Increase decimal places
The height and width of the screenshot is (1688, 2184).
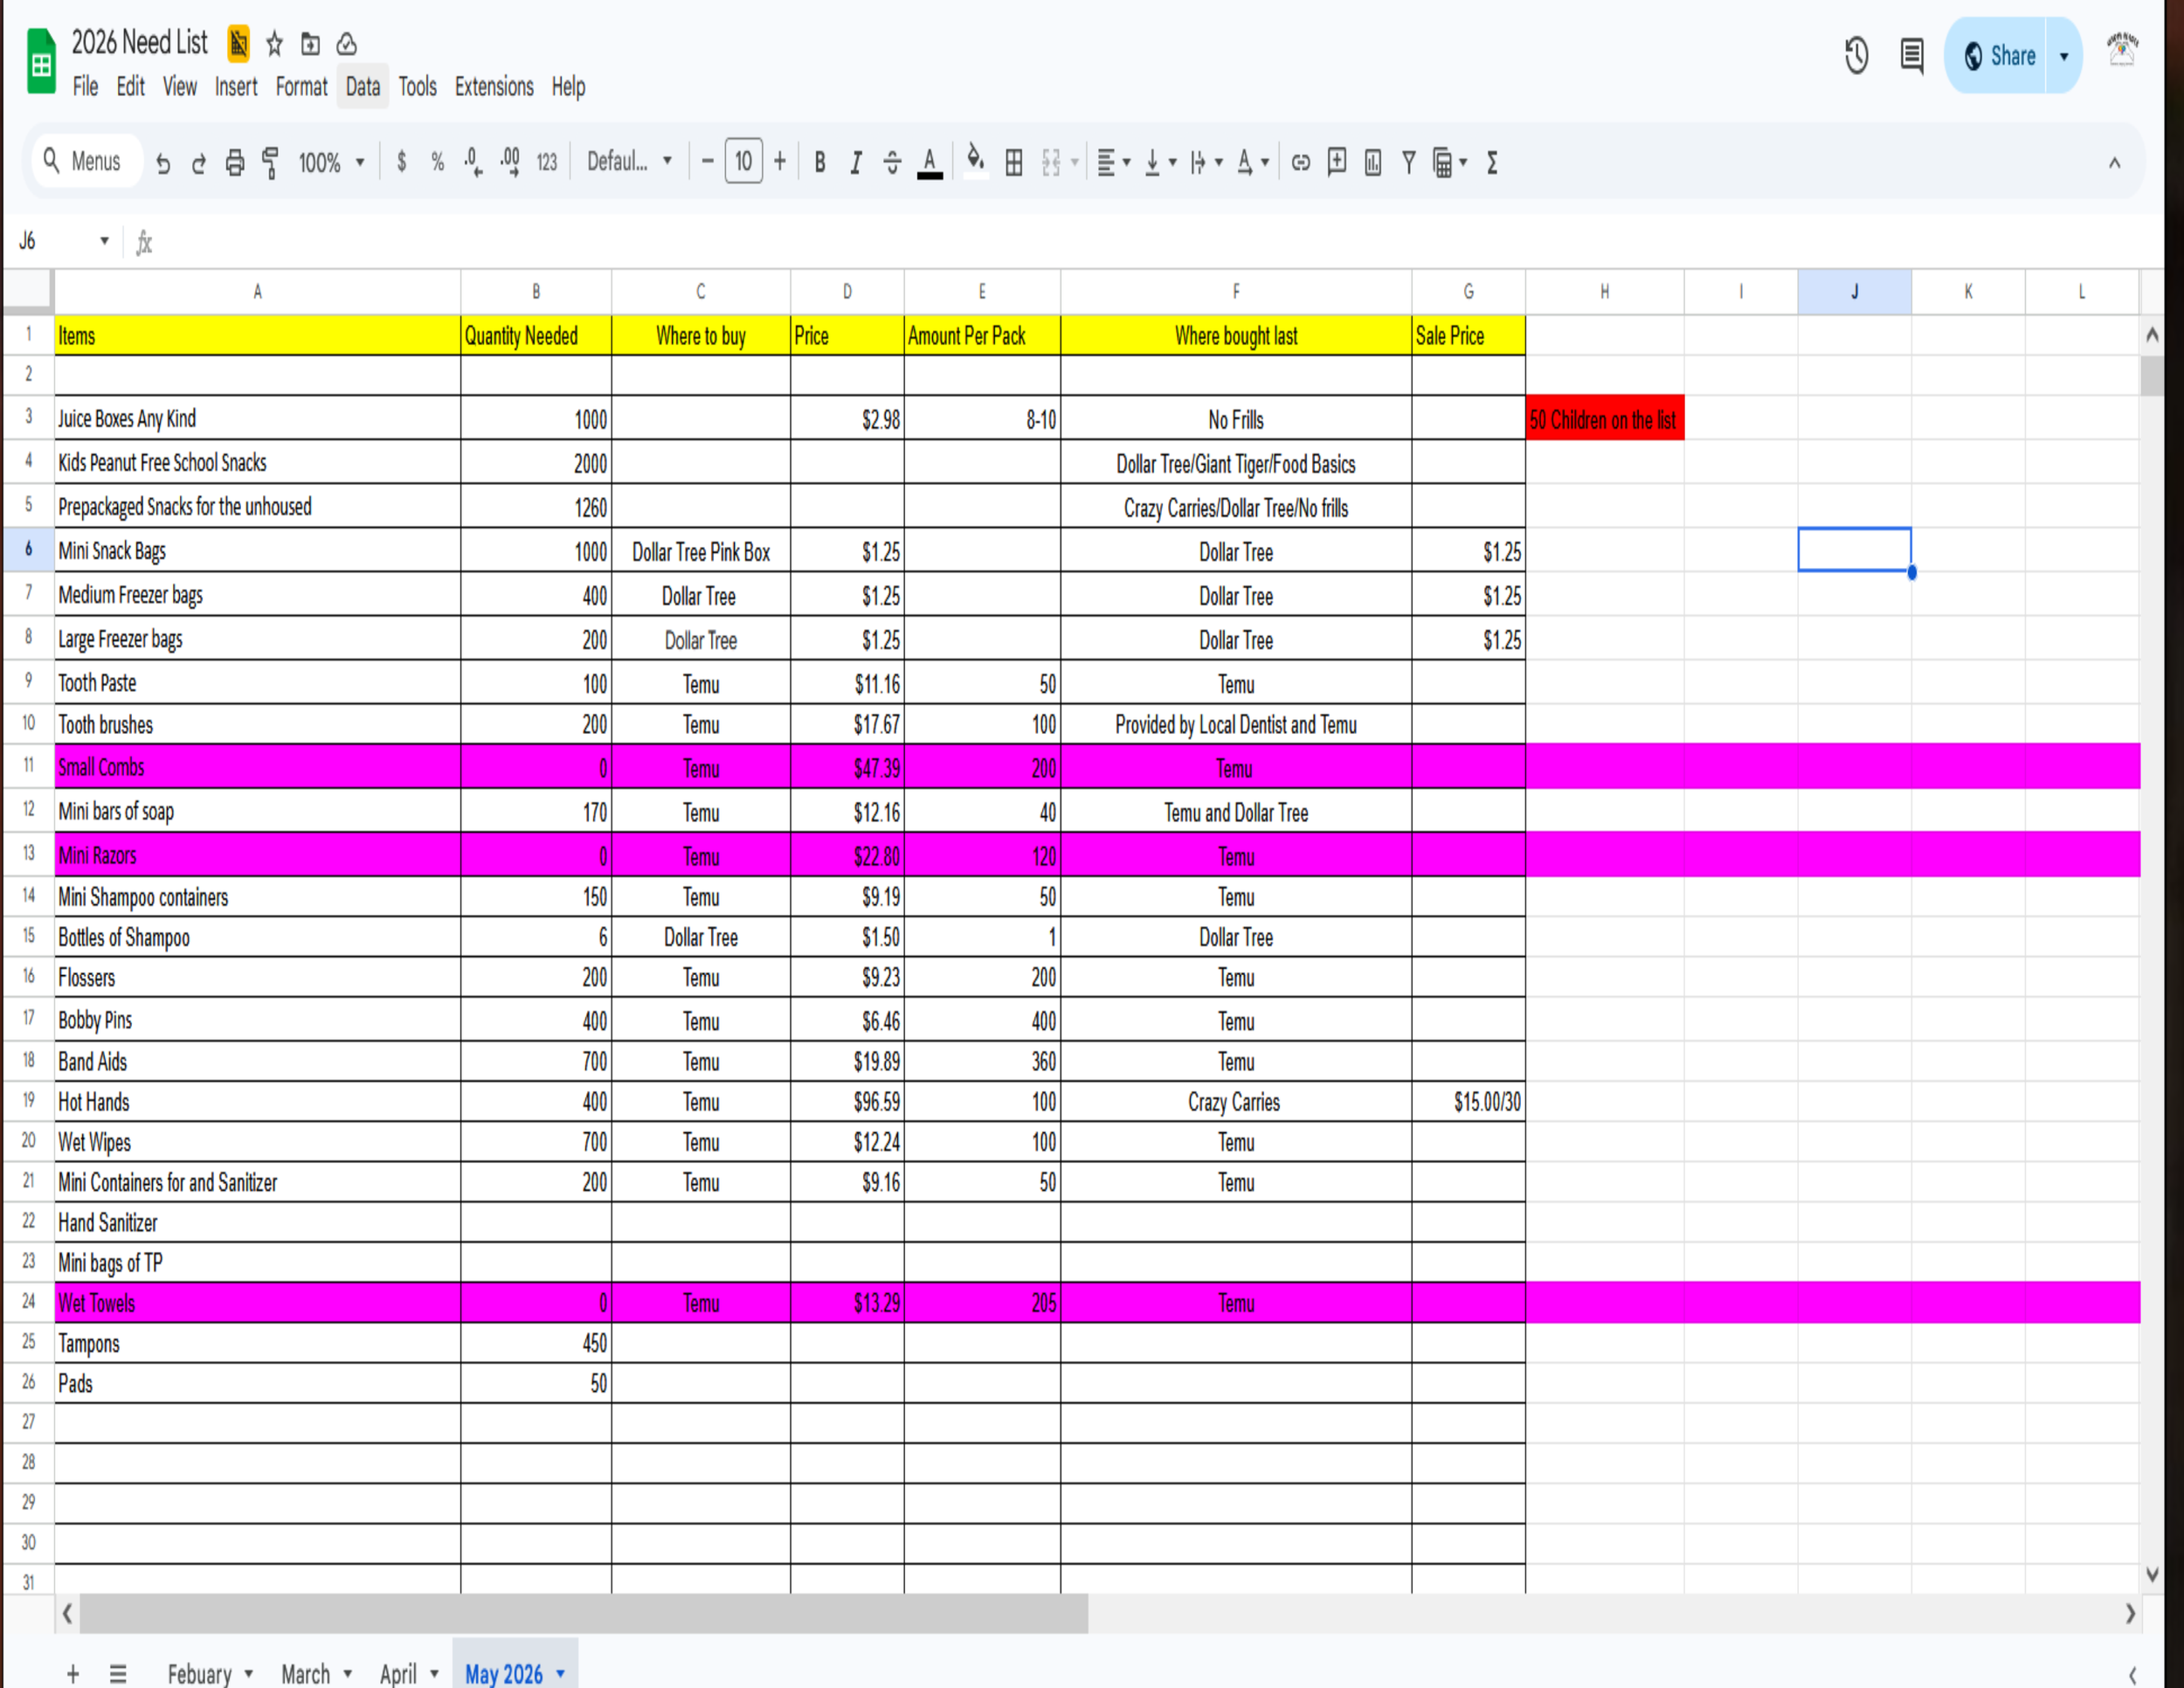point(510,162)
